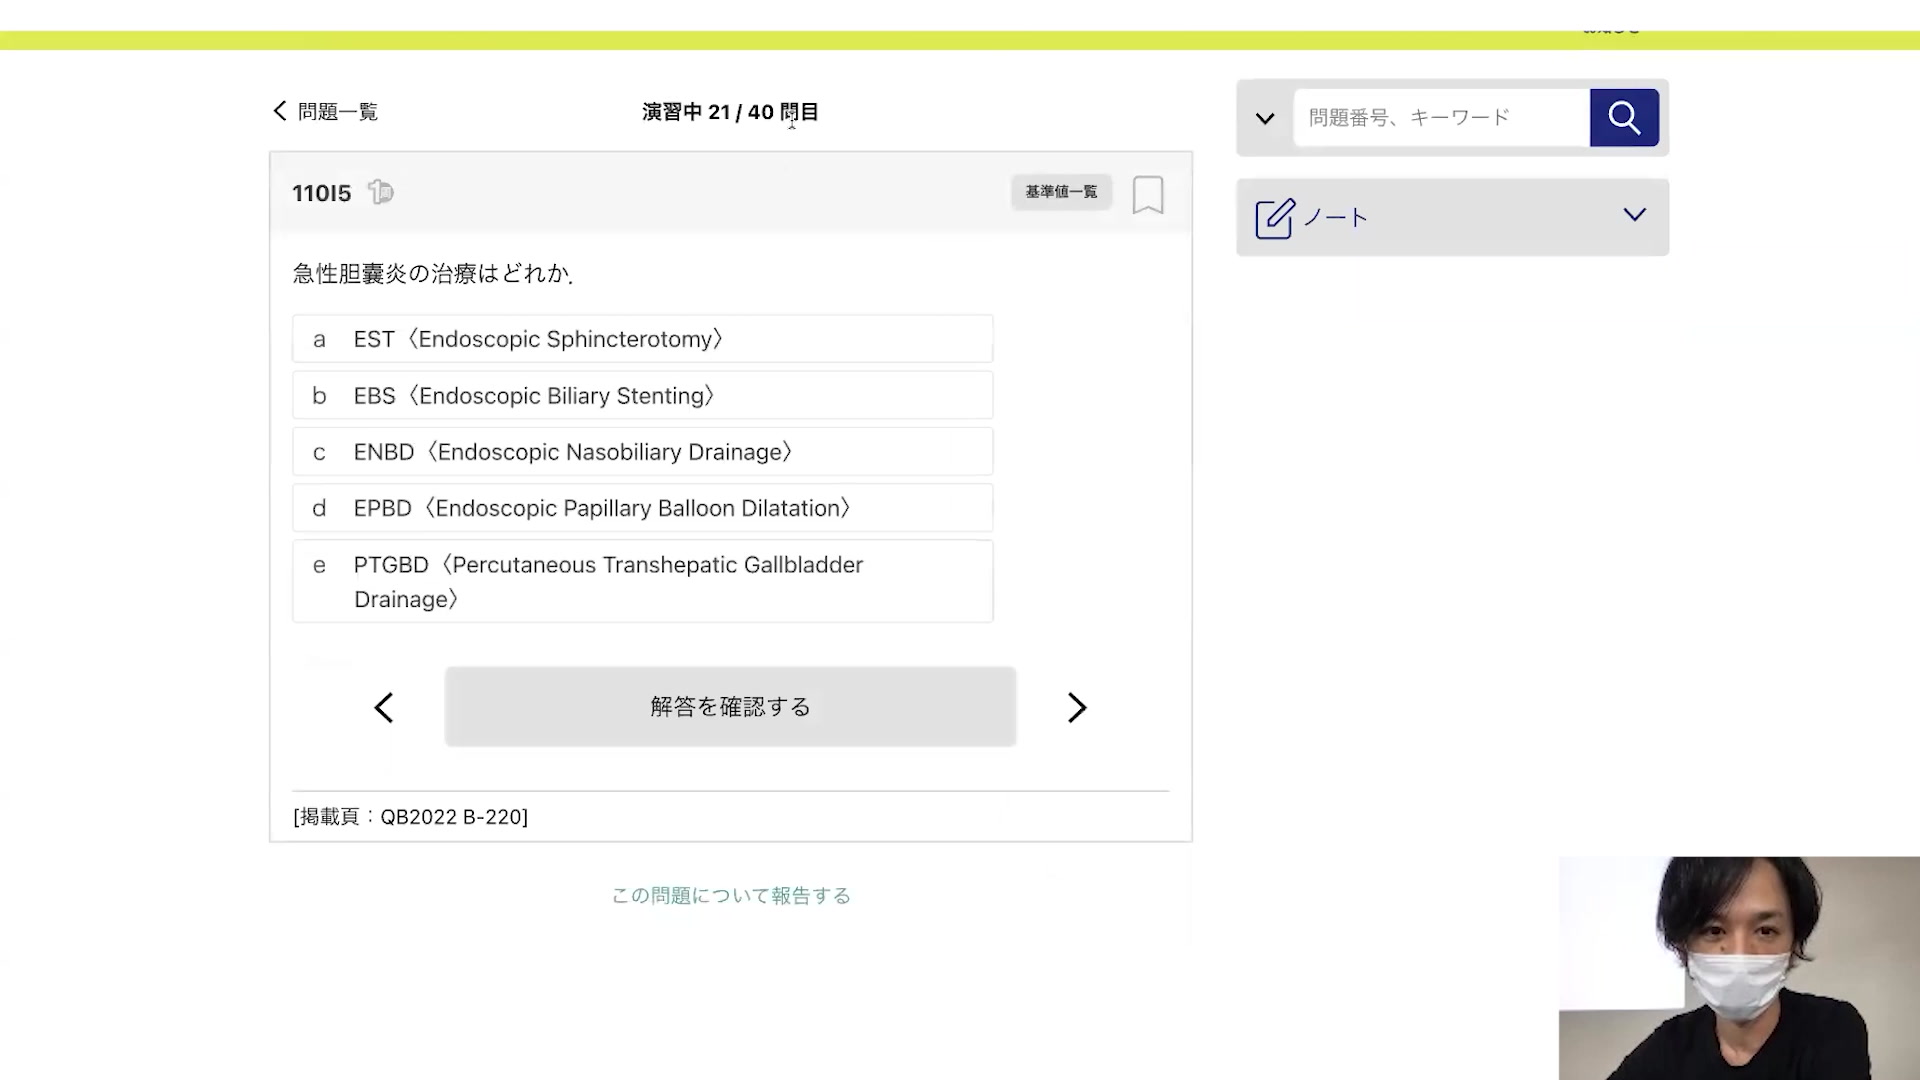This screenshot has width=1920, height=1080.
Task: Click the webcam video thumbnail
Action: coord(1738,968)
